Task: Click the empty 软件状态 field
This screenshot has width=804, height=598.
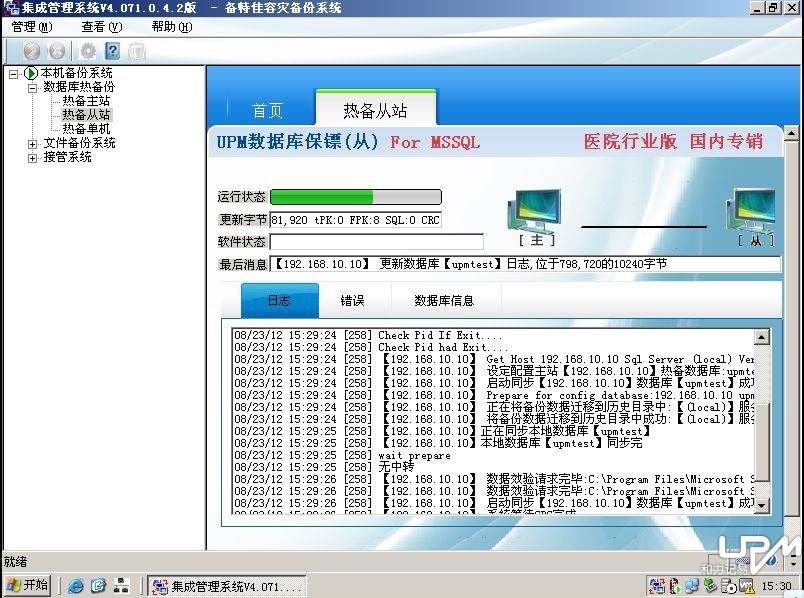Action: coord(377,242)
